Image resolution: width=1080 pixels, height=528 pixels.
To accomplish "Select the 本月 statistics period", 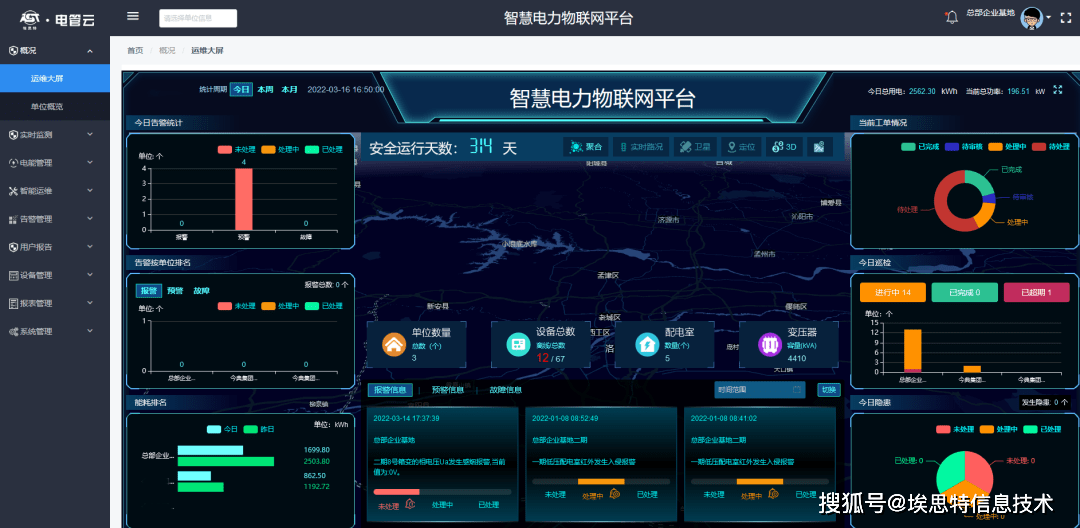I will (x=289, y=89).
